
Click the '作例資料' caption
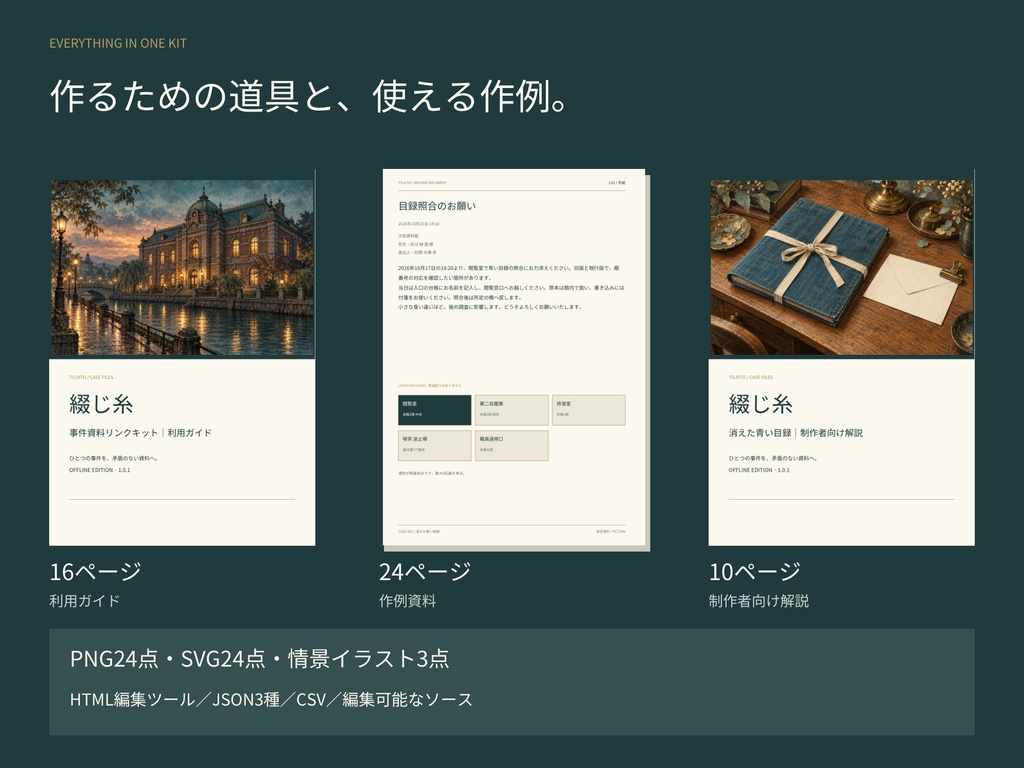(408, 601)
